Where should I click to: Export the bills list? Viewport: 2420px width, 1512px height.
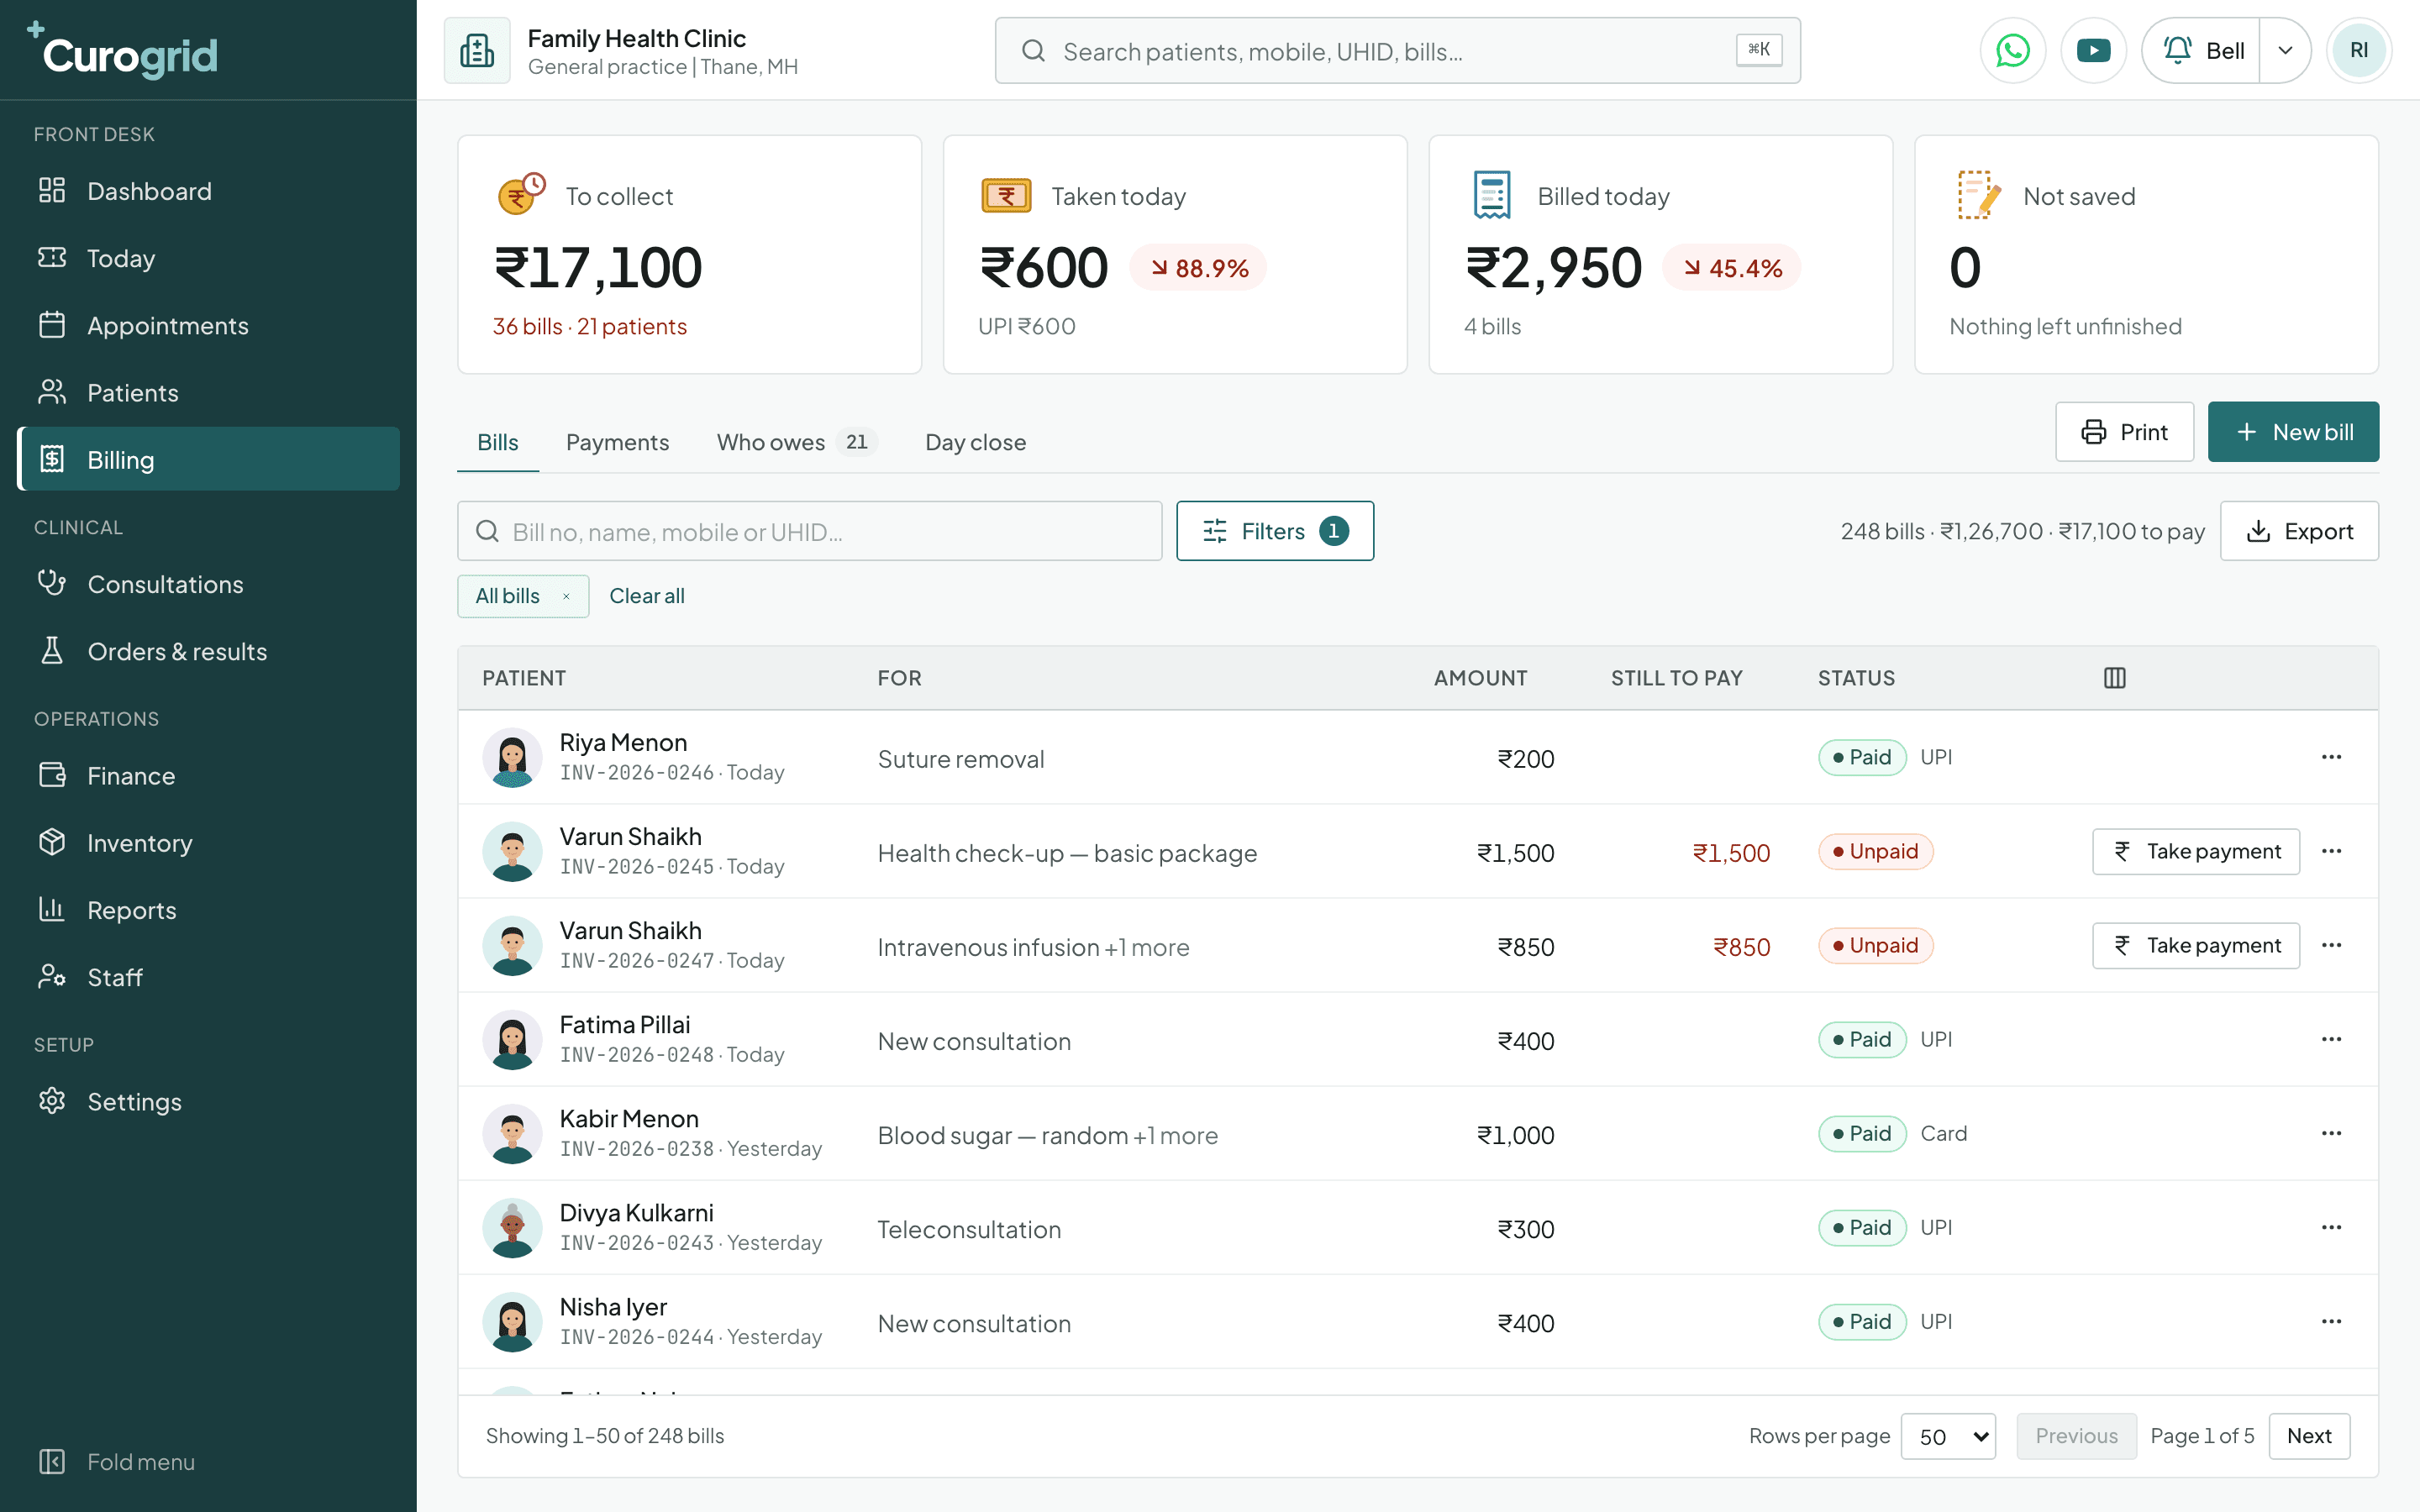pyautogui.click(x=2299, y=531)
